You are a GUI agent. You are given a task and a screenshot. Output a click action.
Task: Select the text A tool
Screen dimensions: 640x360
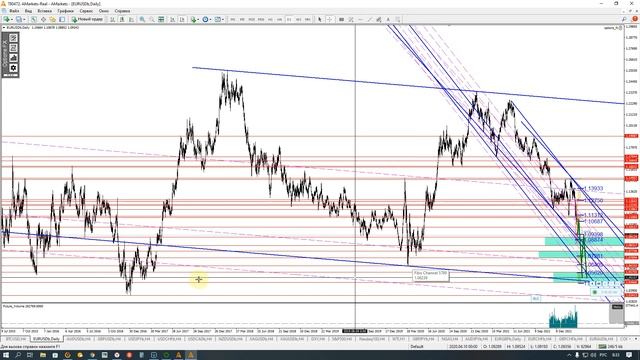(388, 19)
